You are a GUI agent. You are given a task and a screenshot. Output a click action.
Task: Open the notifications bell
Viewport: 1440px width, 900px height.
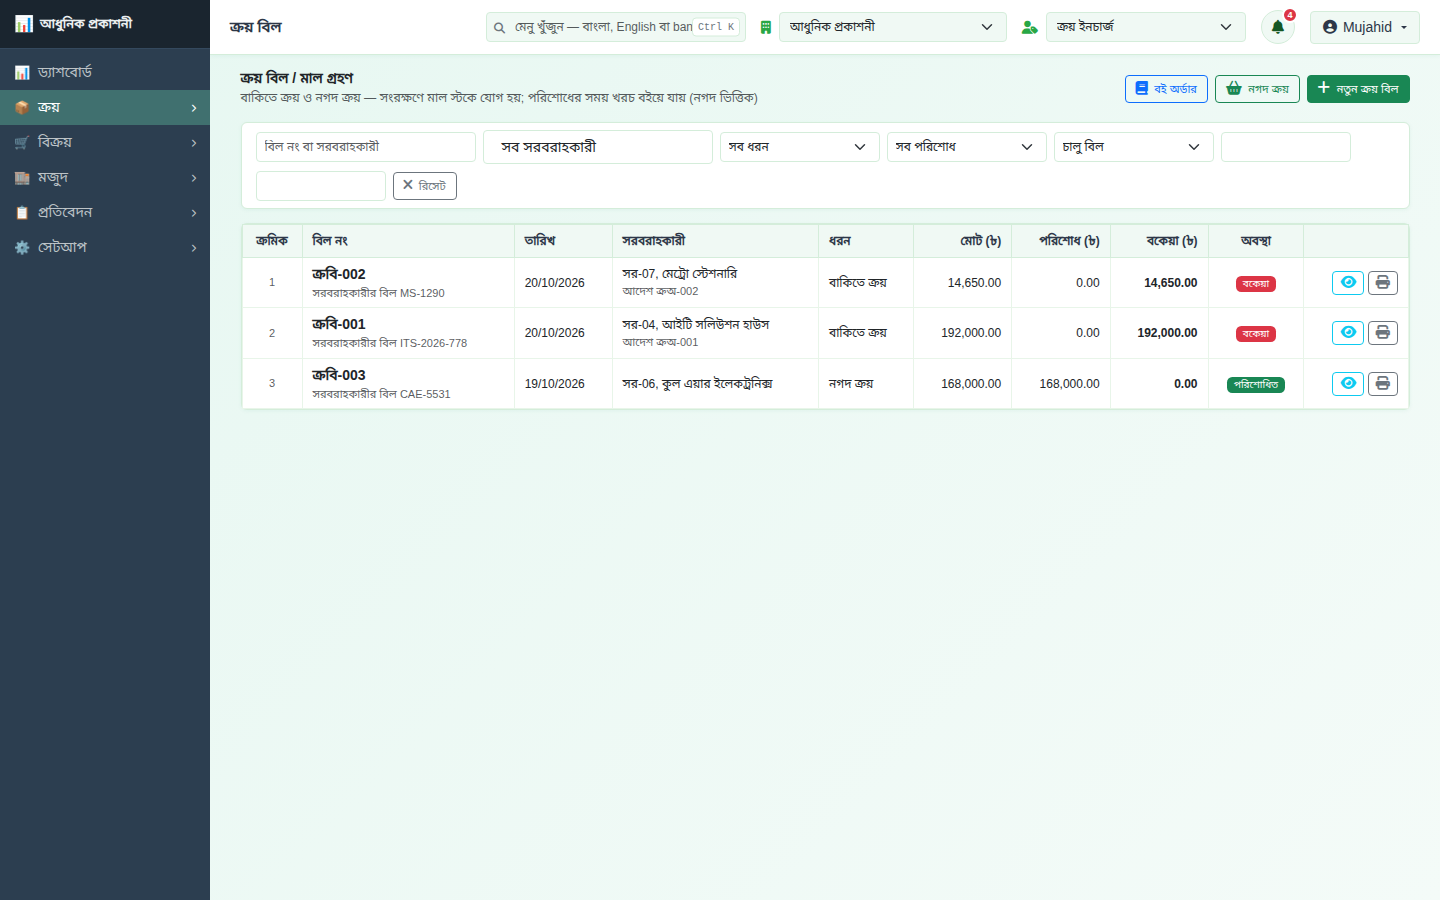1277,27
